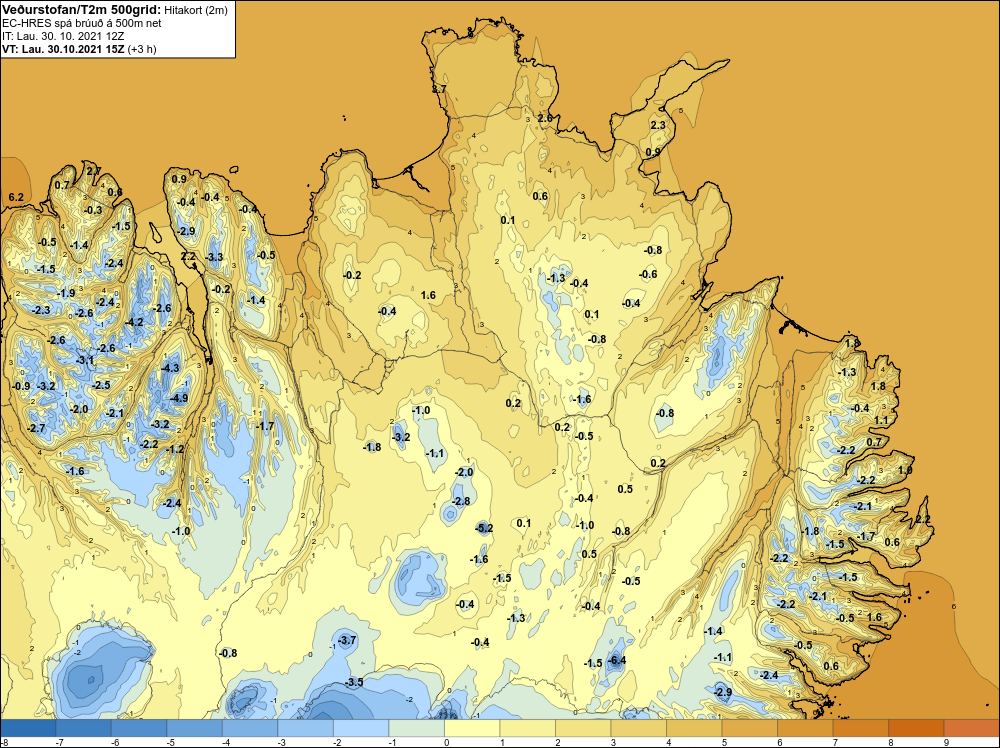Click the legend tick label '-8'

(x=4, y=742)
